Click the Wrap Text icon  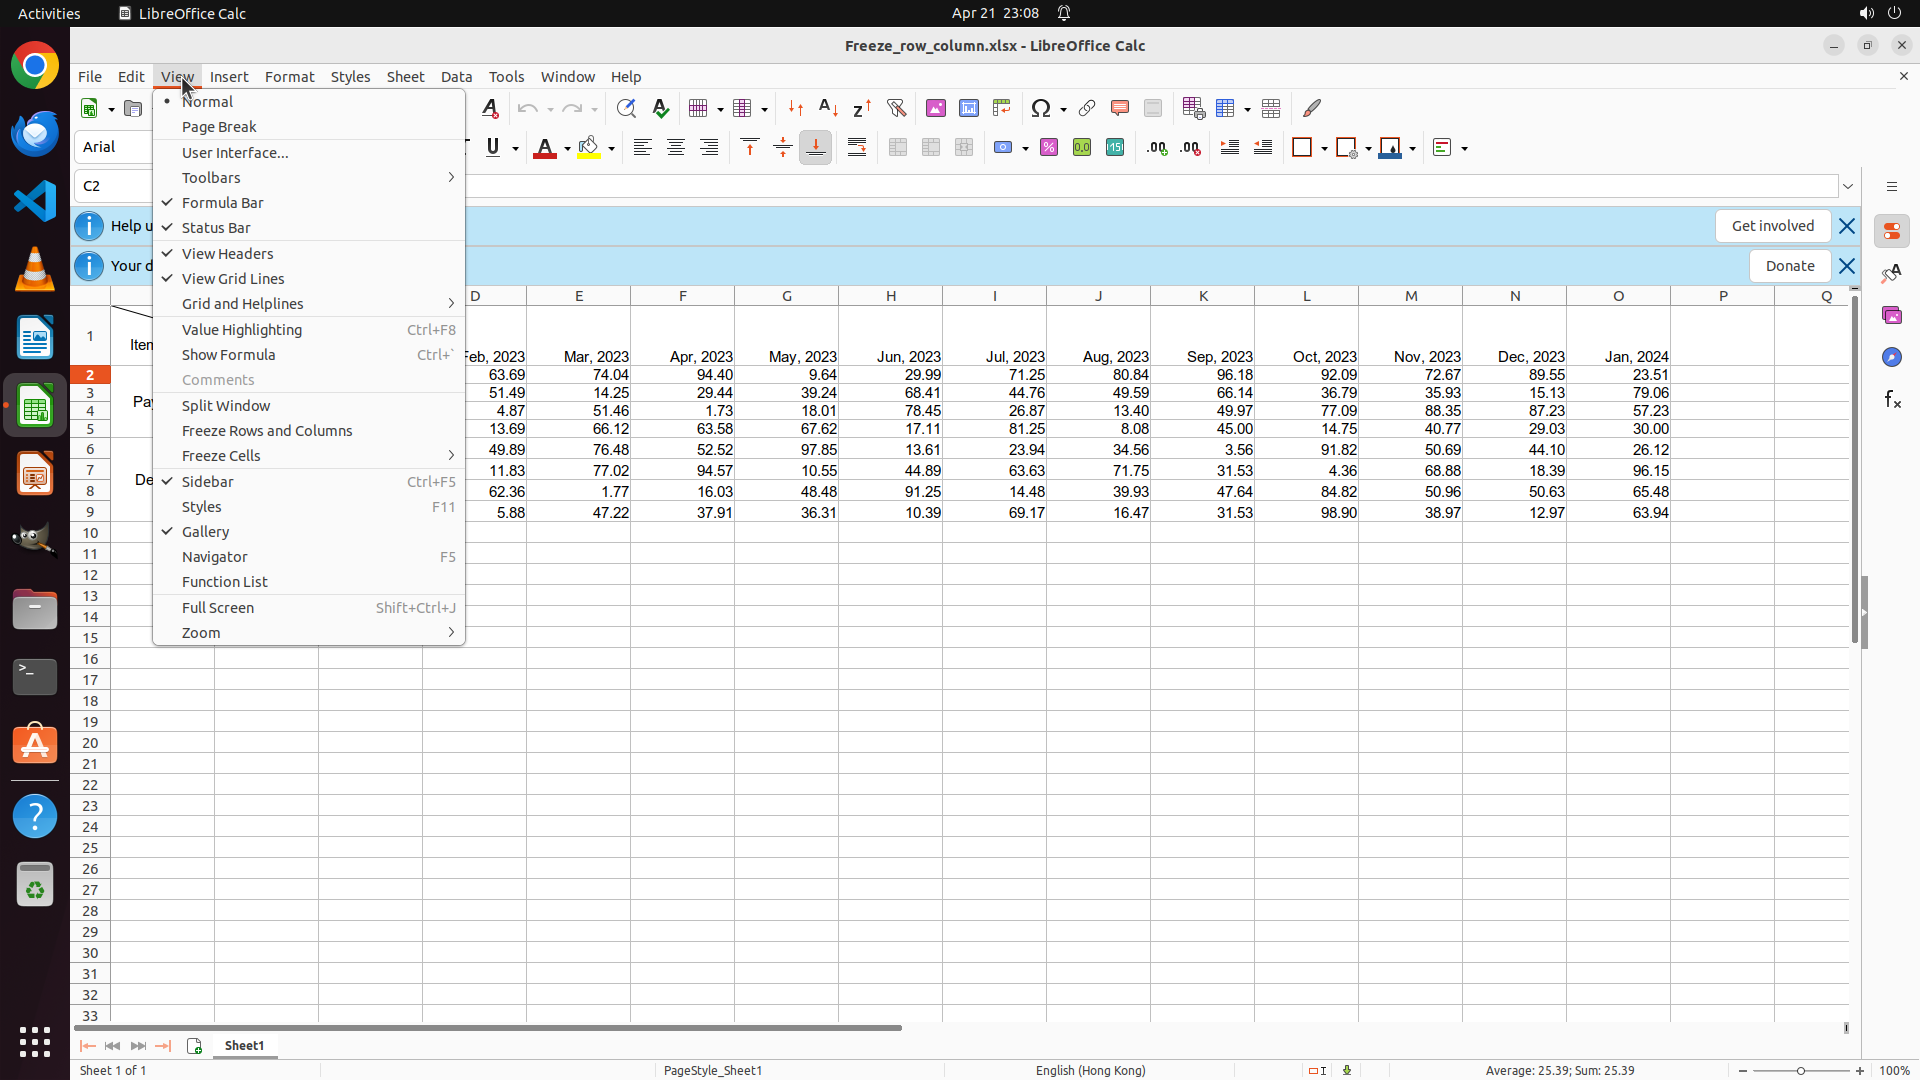[x=857, y=148]
